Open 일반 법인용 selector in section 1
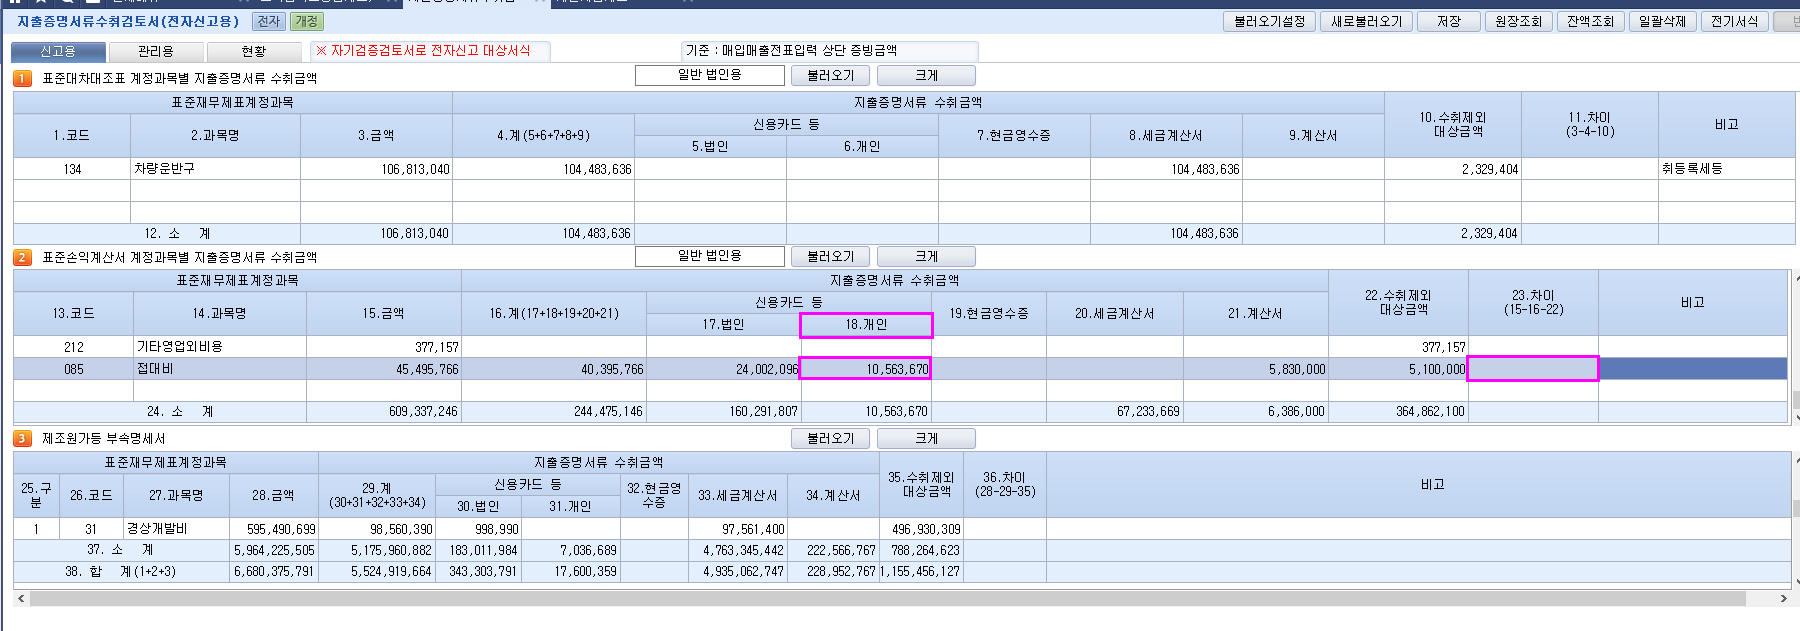The image size is (1800, 631). [709, 75]
